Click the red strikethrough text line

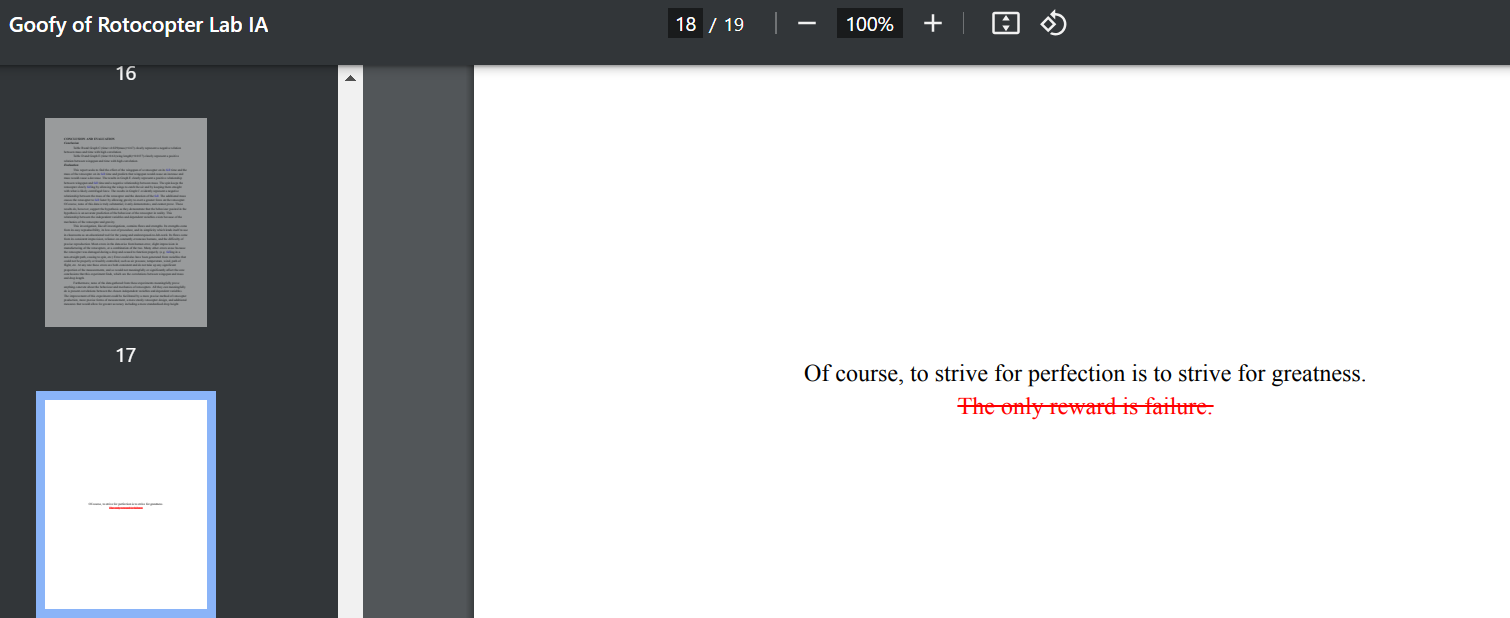point(1085,407)
